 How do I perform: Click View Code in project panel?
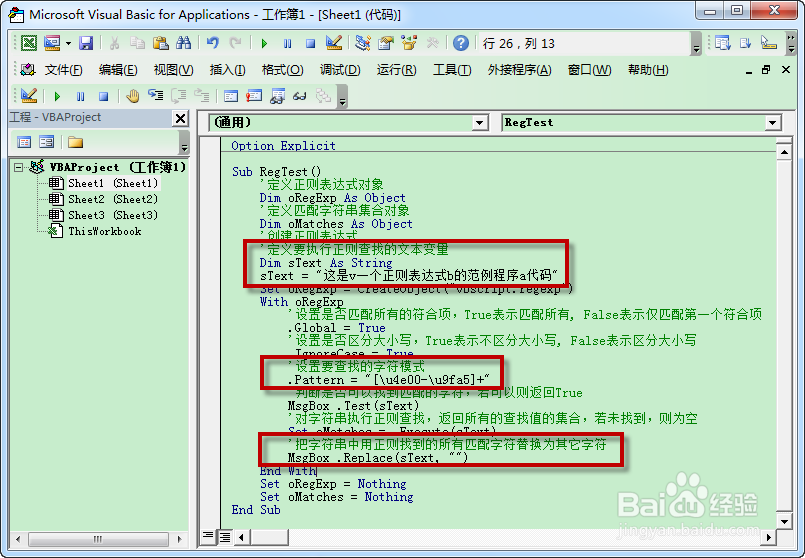(24, 142)
